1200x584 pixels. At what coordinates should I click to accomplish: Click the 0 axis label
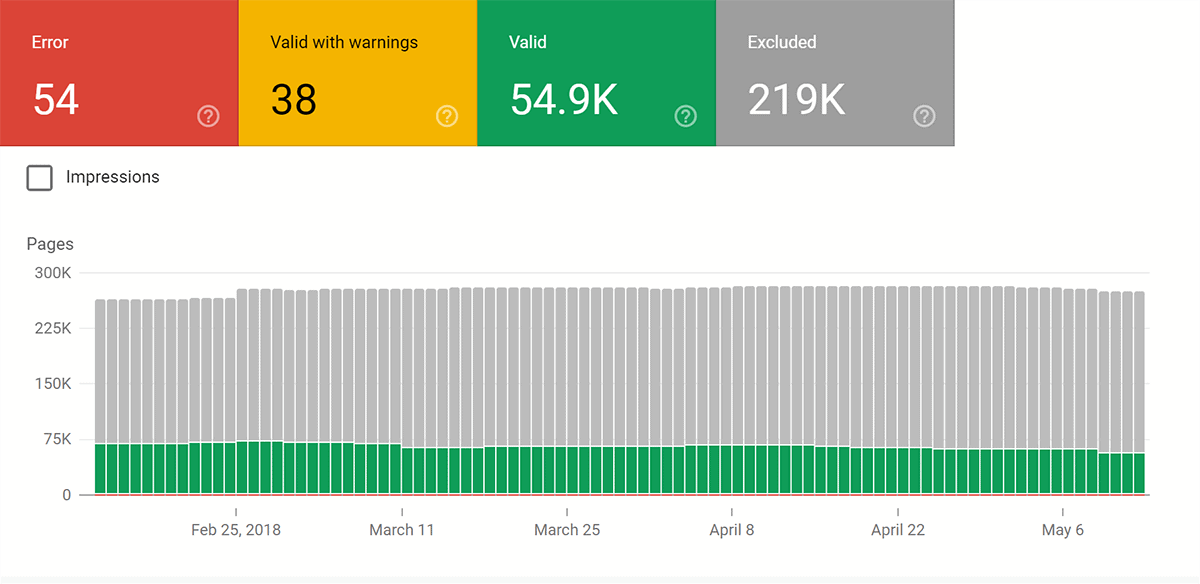66,495
